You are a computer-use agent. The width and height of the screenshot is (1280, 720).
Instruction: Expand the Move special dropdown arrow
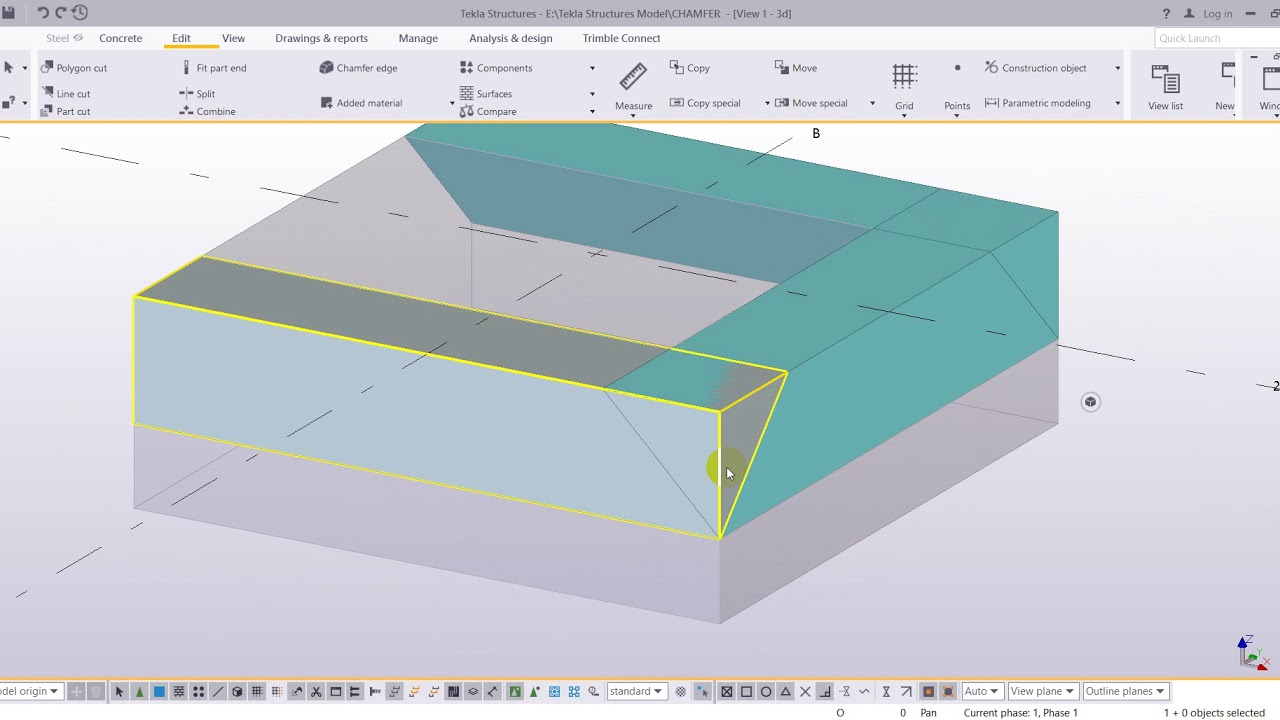click(872, 103)
